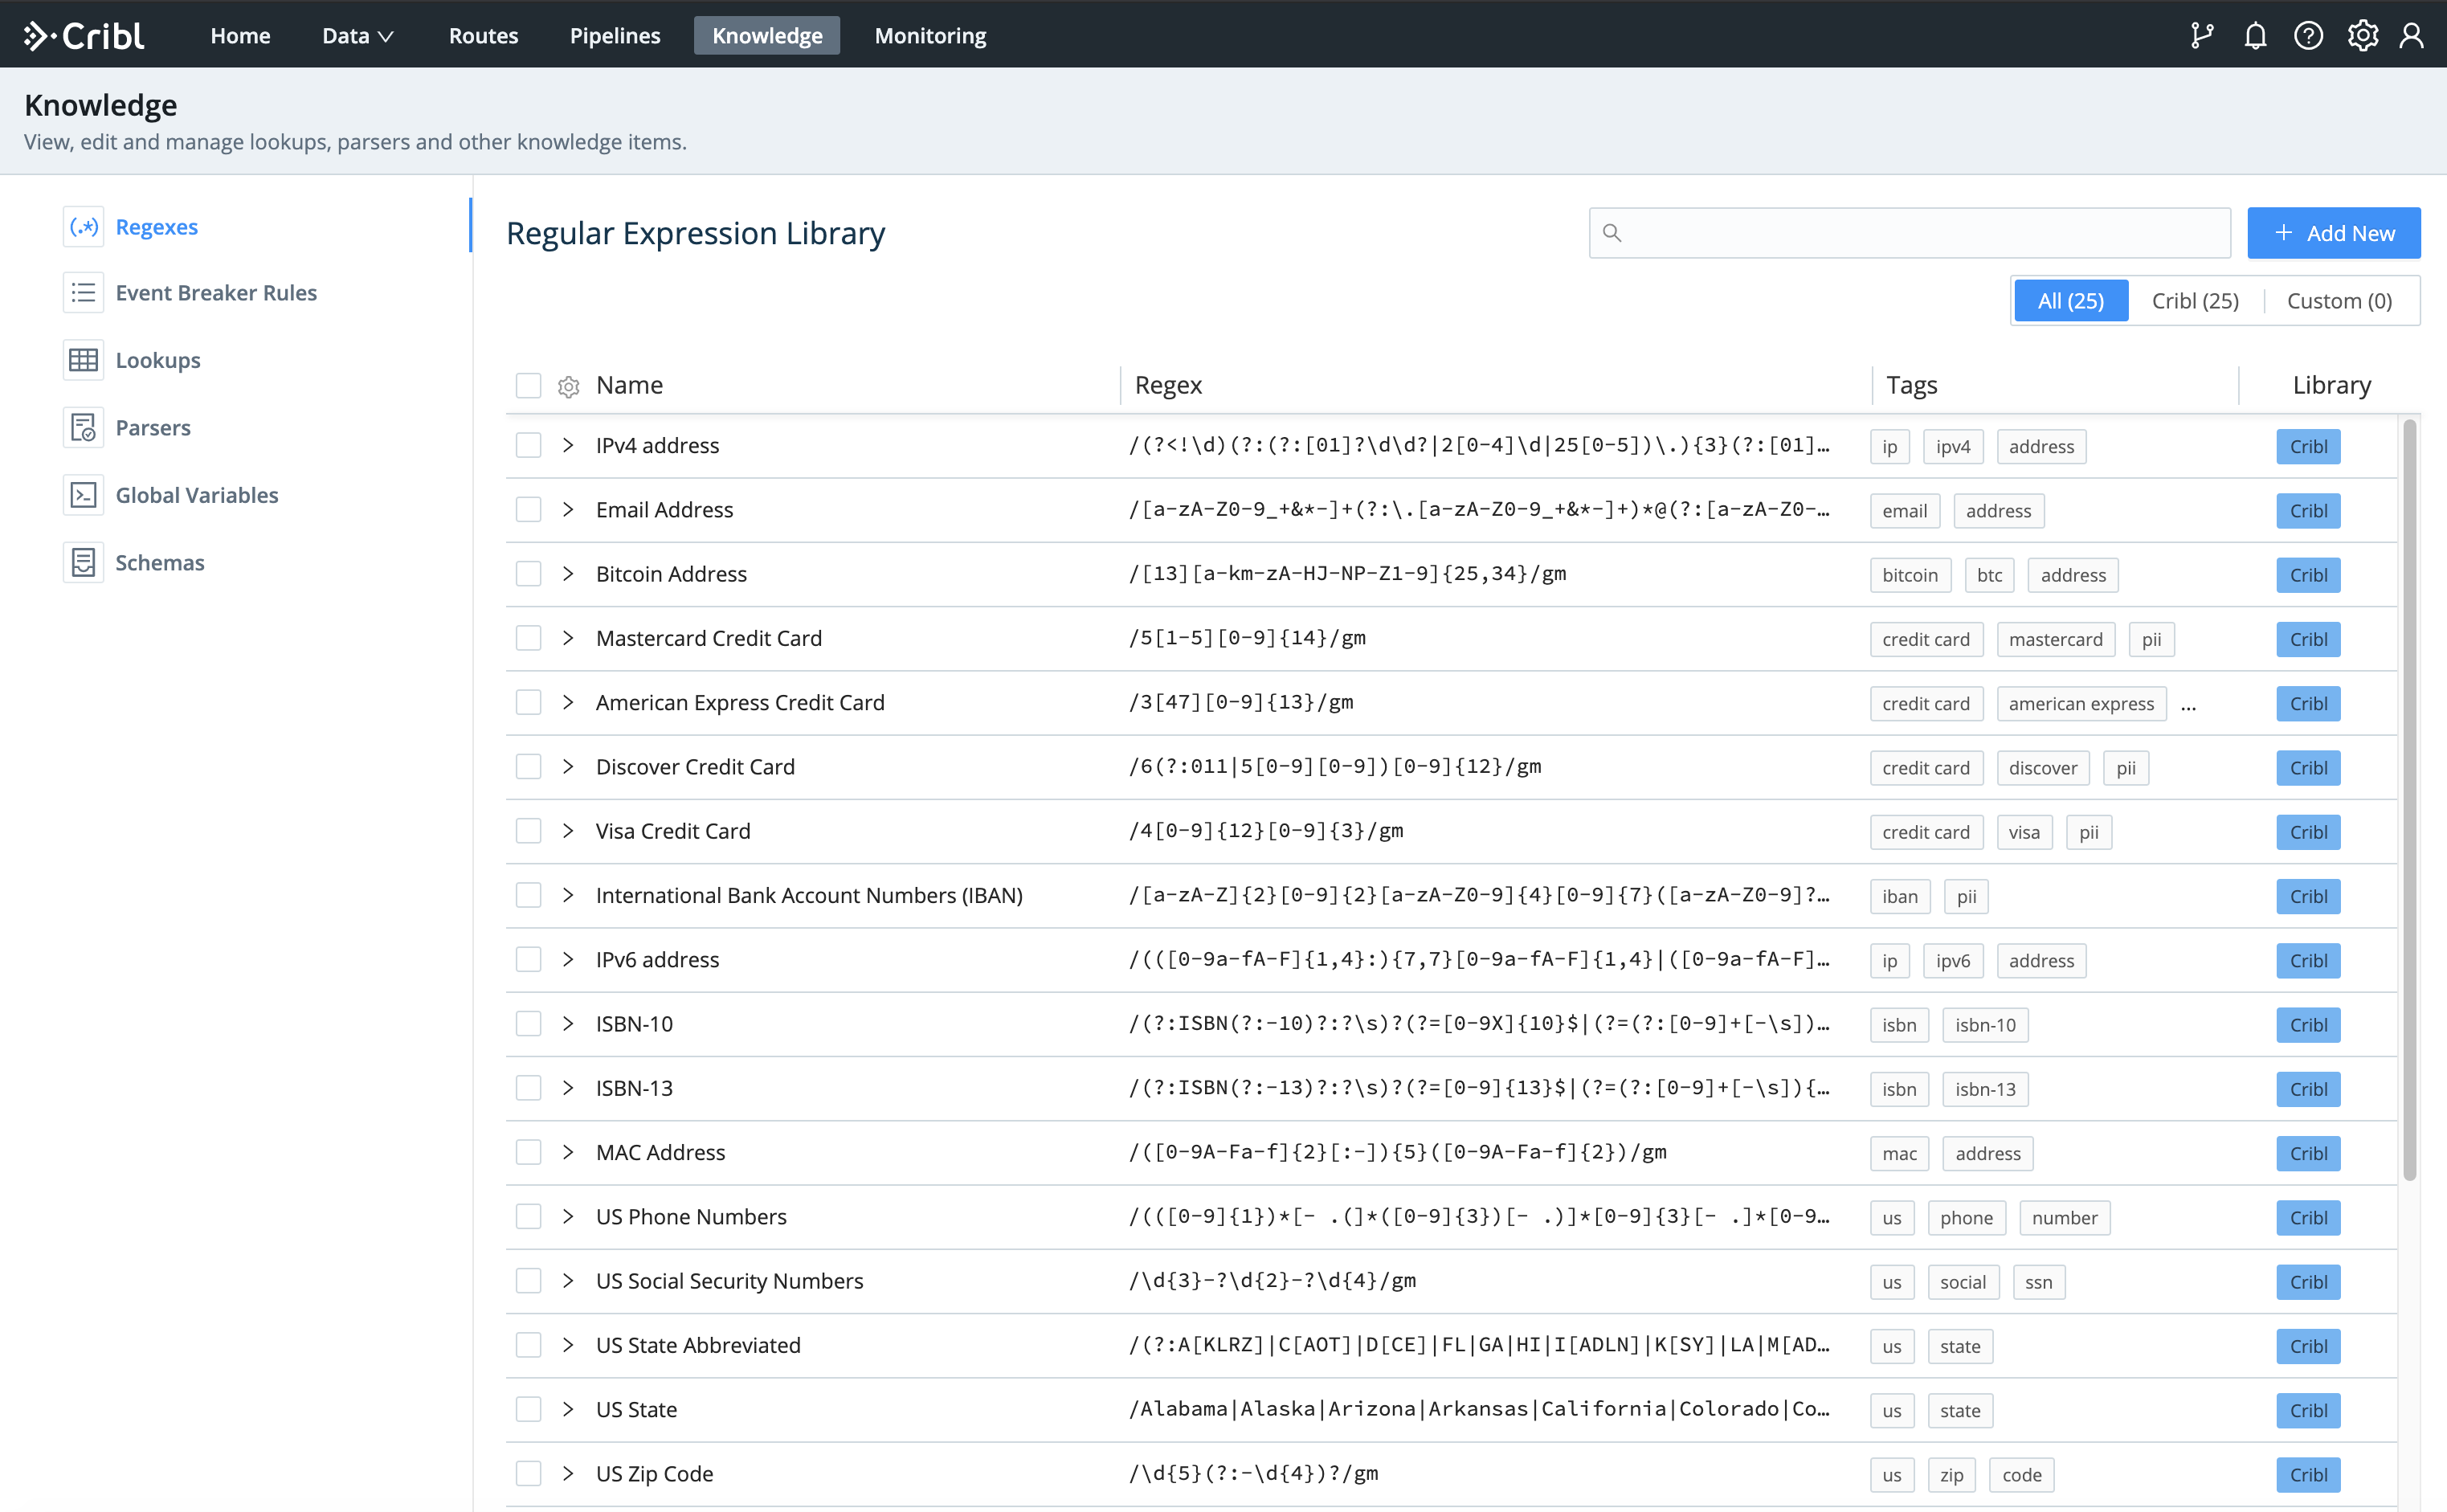Click Cribl library badge for Bitcoin Address
2447x1512 pixels.
click(2308, 575)
